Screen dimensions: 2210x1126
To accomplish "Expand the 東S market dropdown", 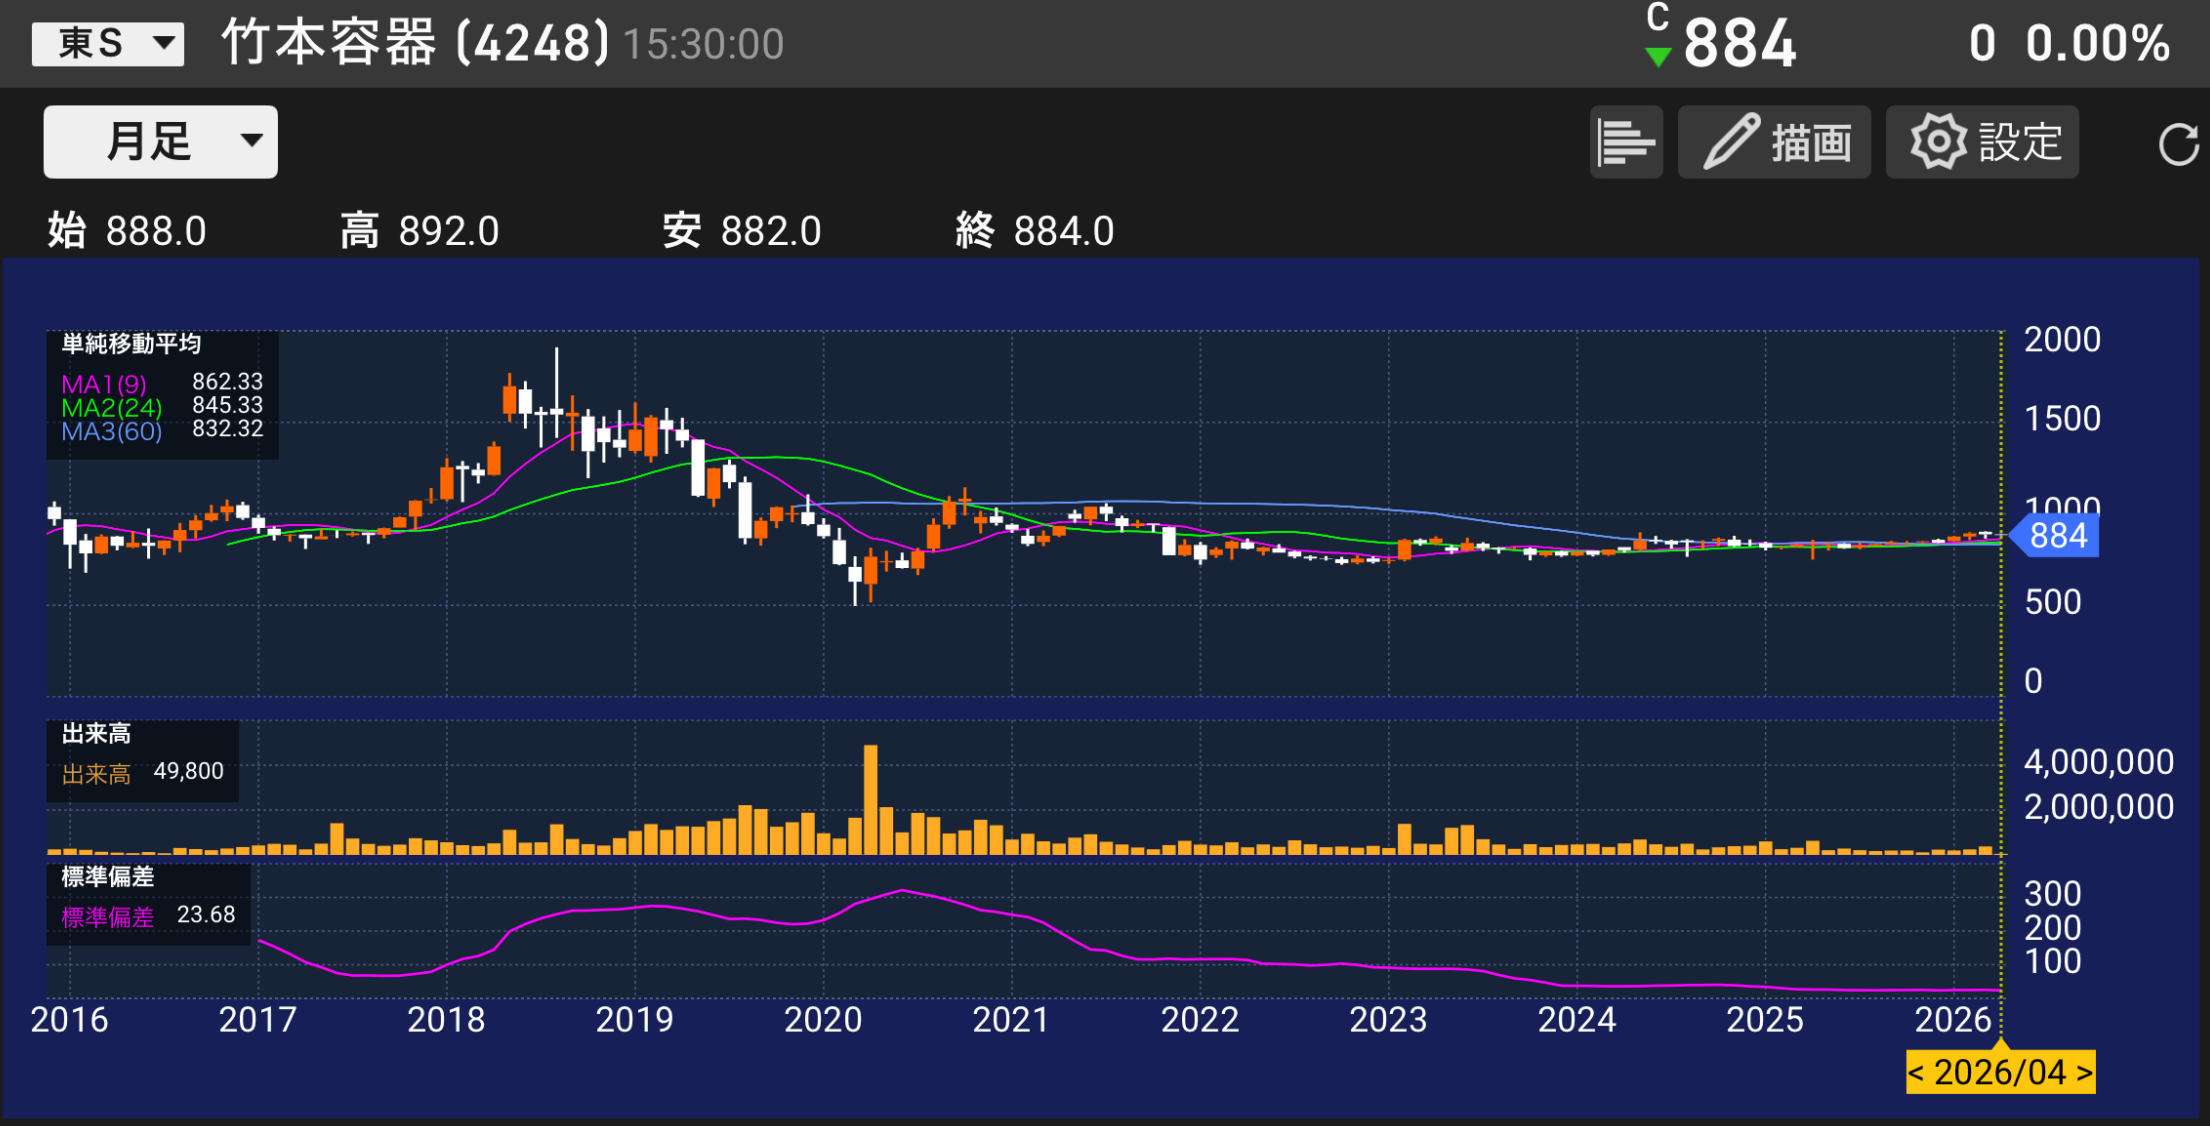I will tap(108, 44).
